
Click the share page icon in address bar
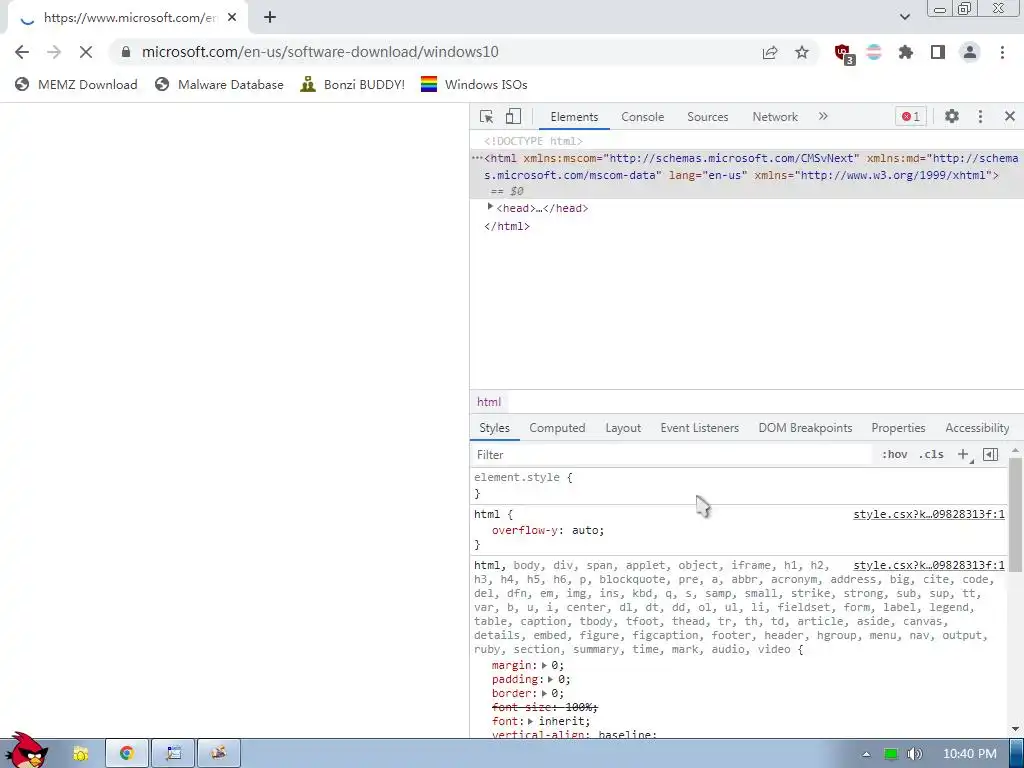[x=770, y=52]
